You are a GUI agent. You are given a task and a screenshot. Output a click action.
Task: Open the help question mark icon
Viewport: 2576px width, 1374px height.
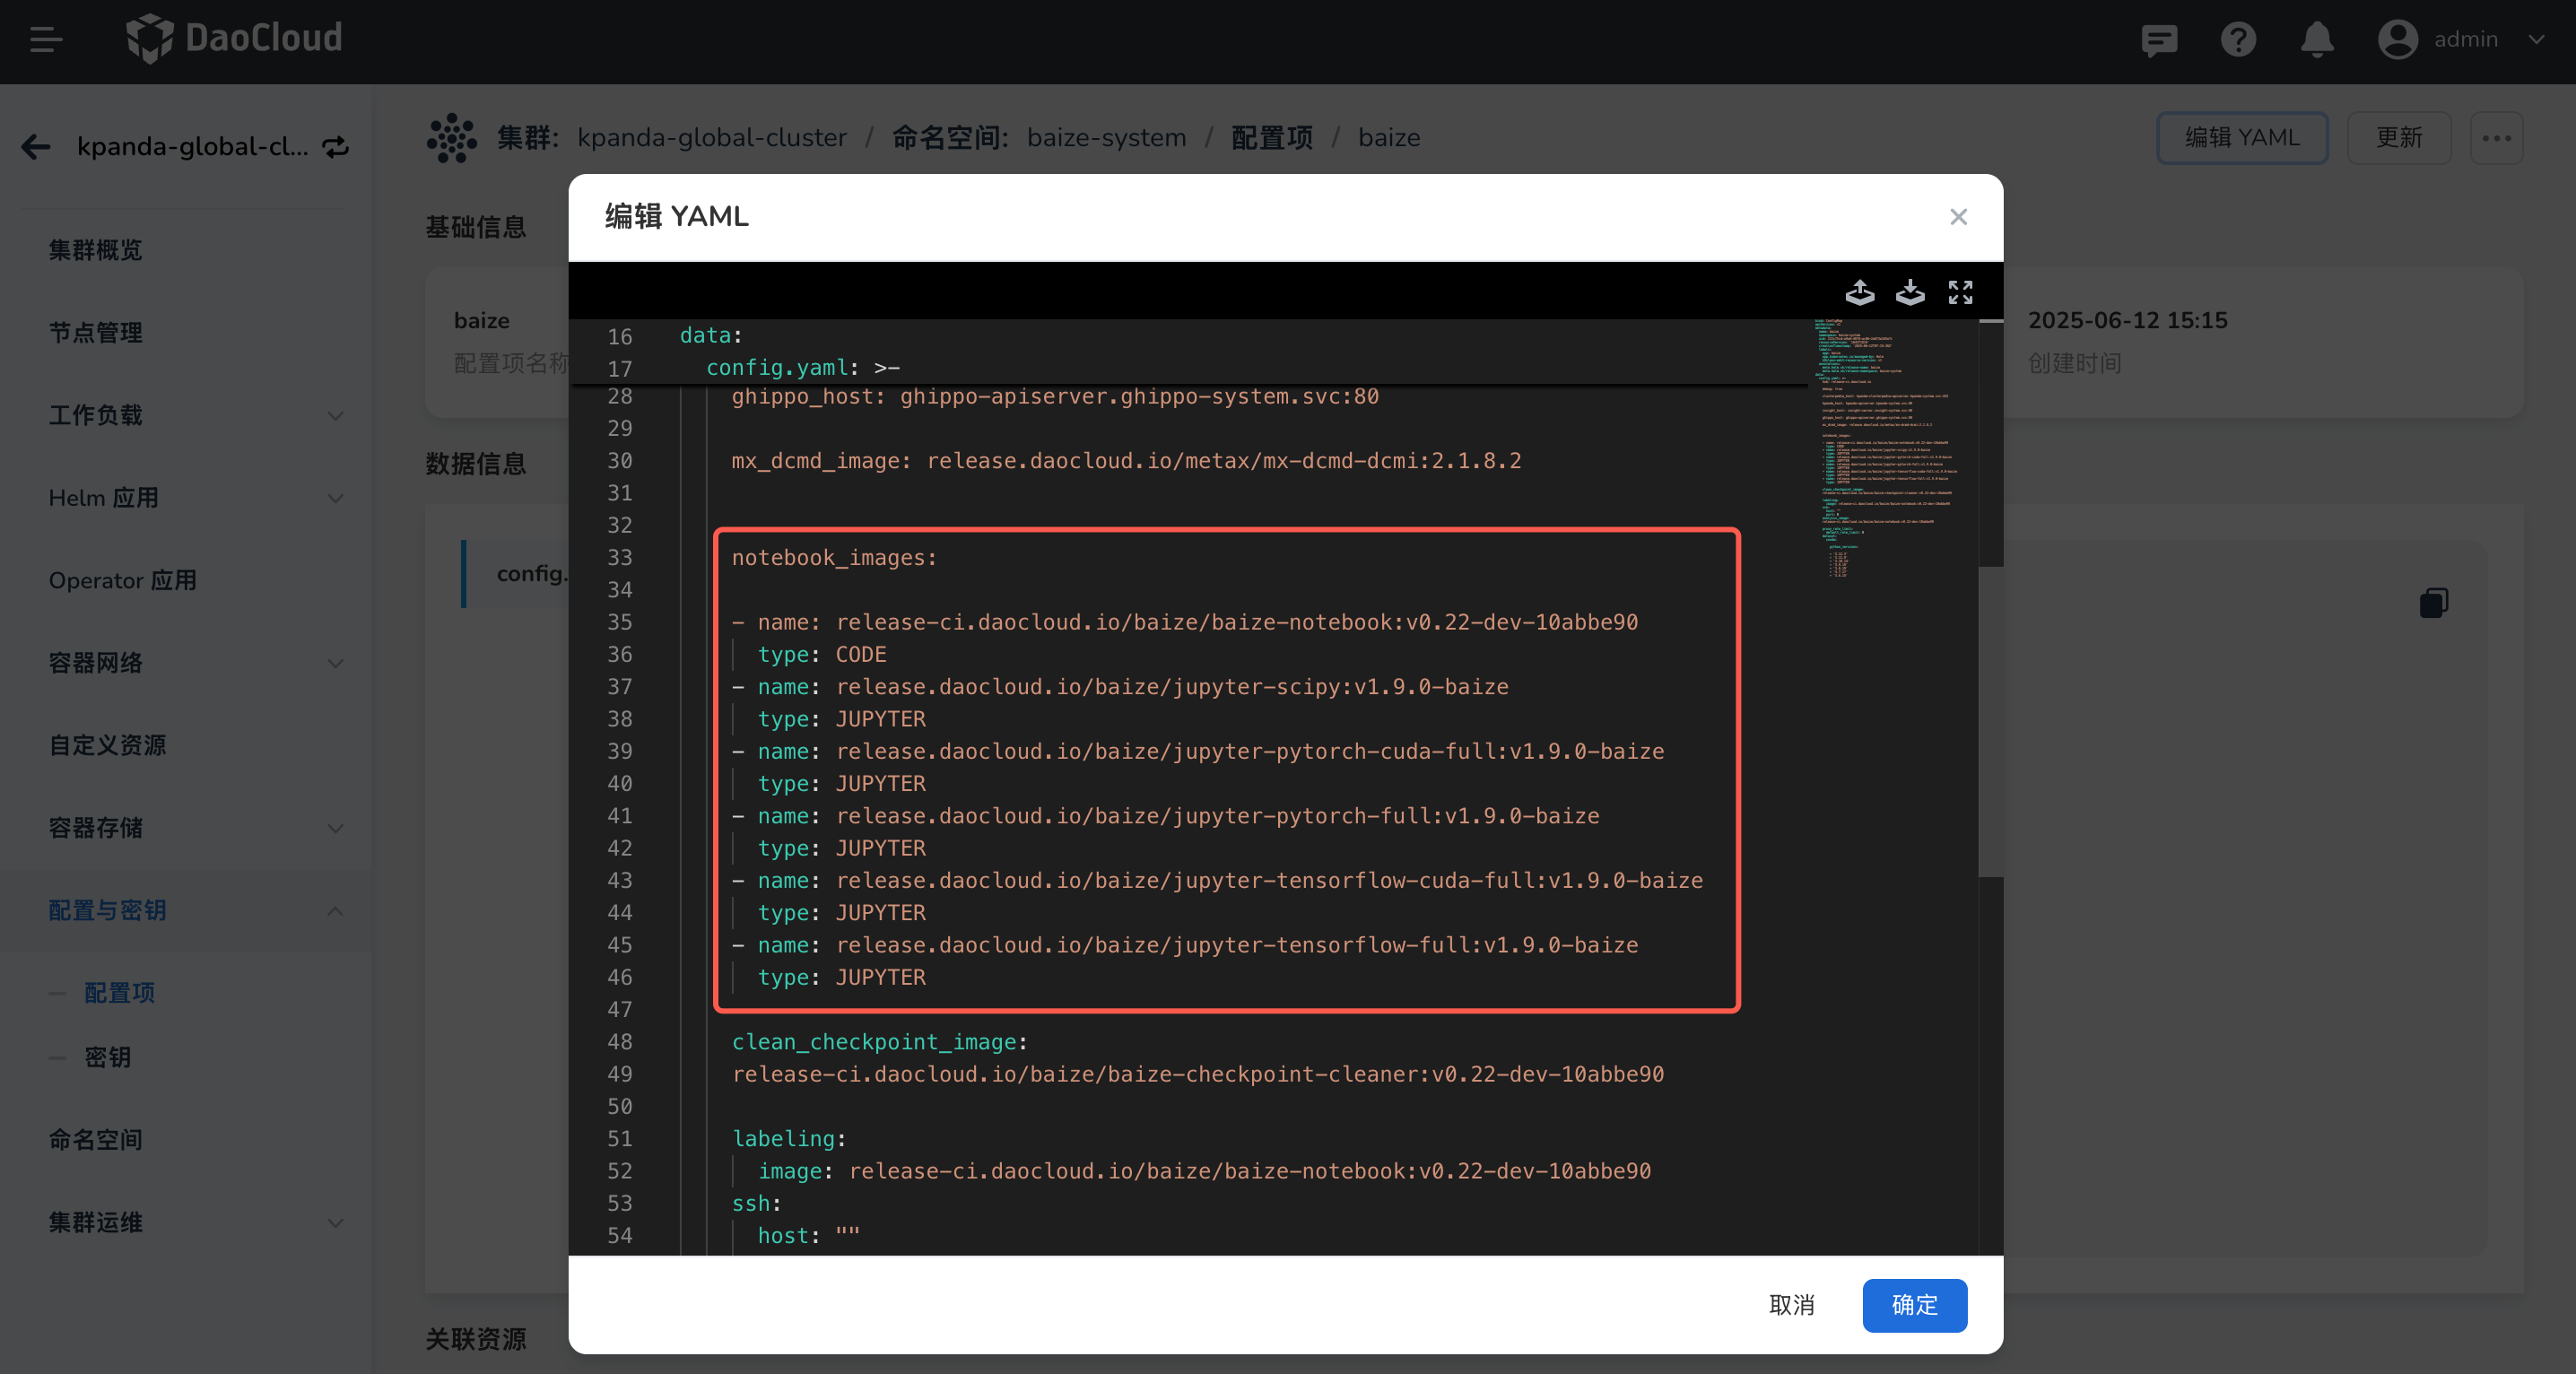click(x=2237, y=40)
